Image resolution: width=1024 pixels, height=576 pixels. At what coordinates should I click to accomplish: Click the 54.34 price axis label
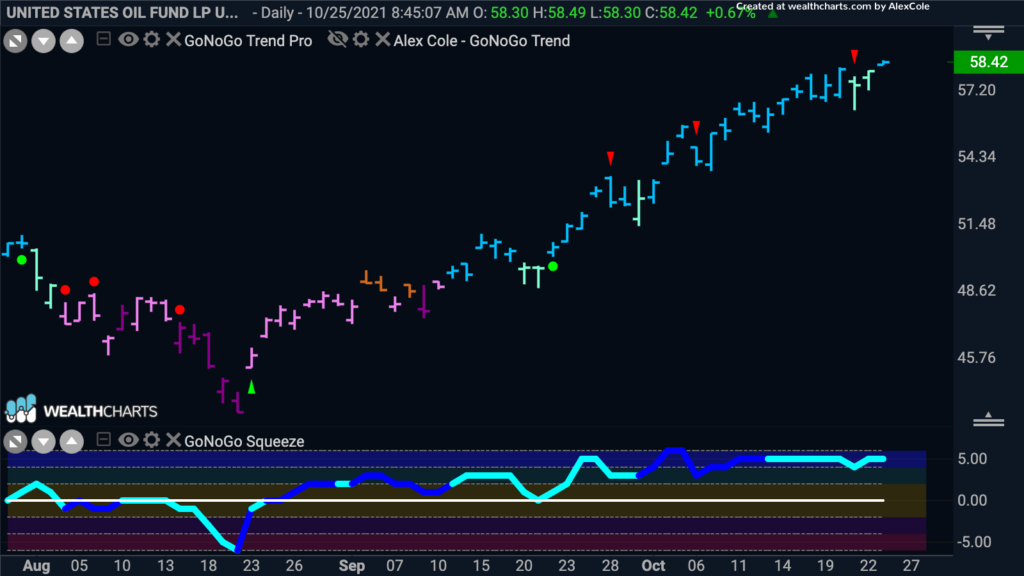[976, 157]
